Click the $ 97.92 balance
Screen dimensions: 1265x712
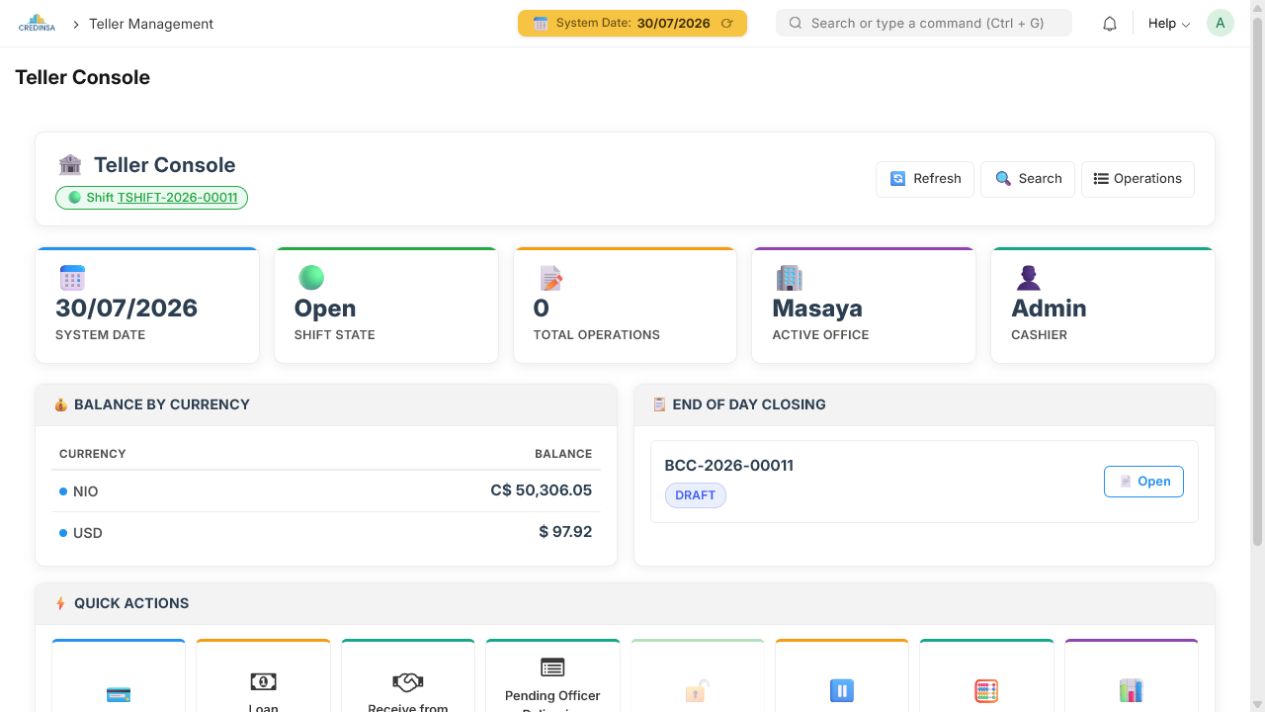[565, 531]
